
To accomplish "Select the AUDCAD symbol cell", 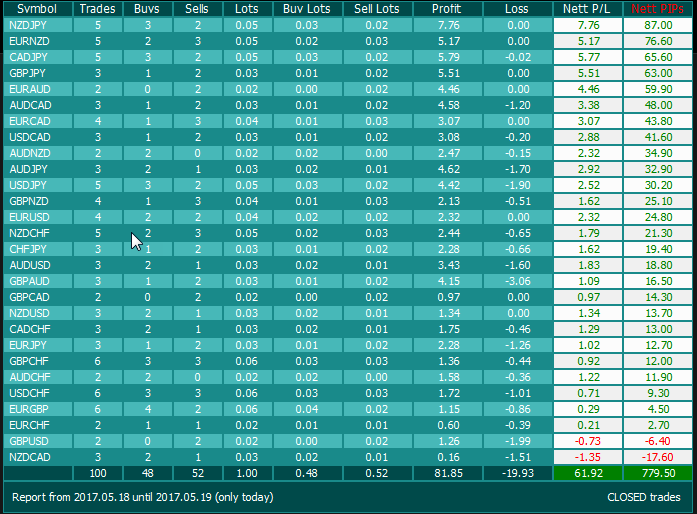I will click(37, 105).
